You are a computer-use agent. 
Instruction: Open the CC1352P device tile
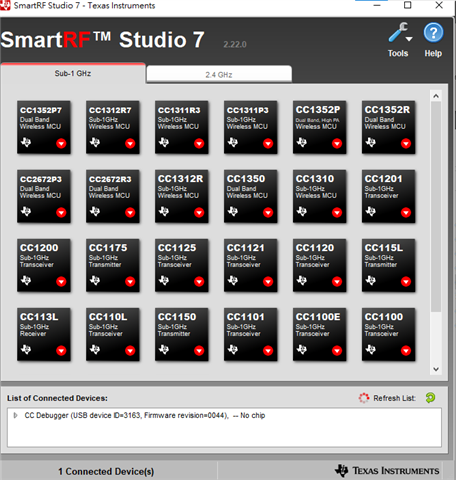[x=320, y=127]
